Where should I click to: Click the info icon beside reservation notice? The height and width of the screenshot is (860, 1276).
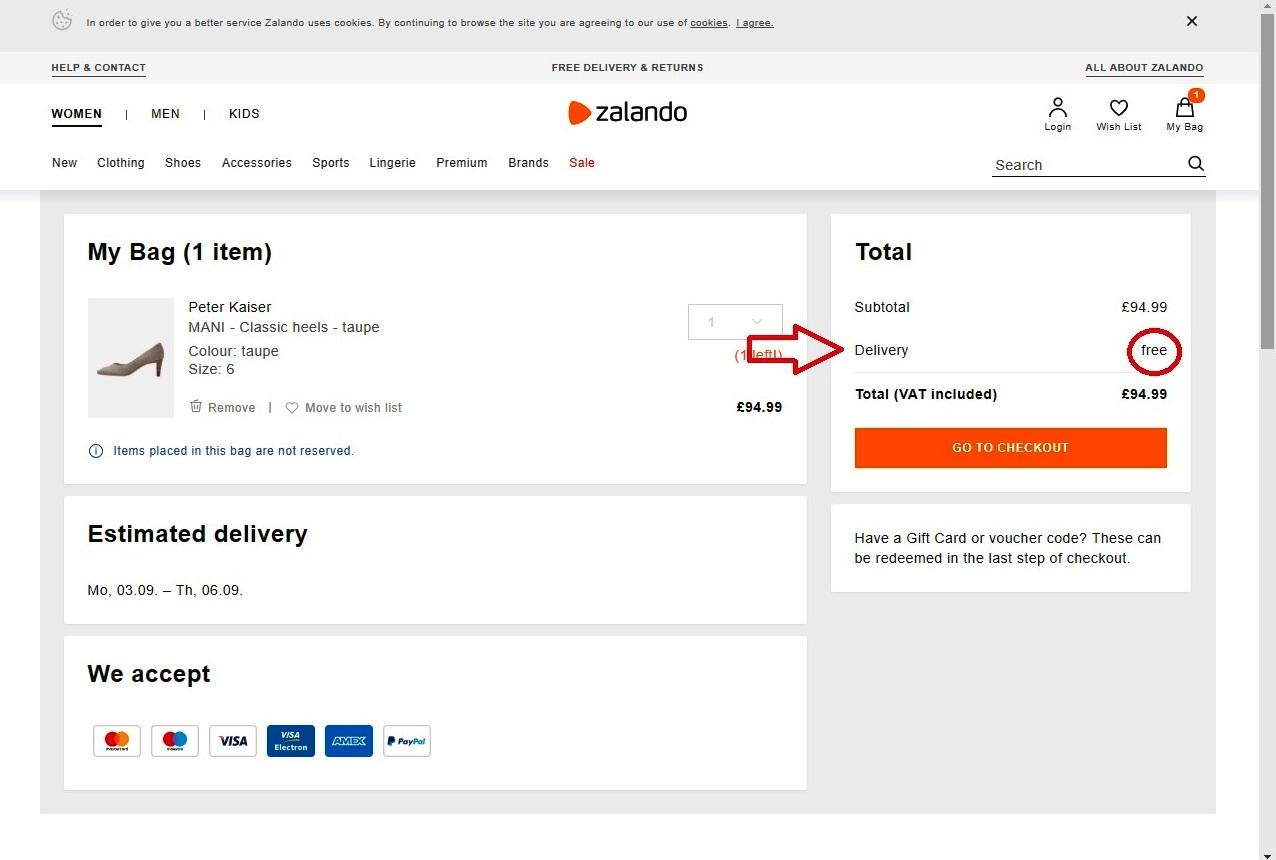96,451
